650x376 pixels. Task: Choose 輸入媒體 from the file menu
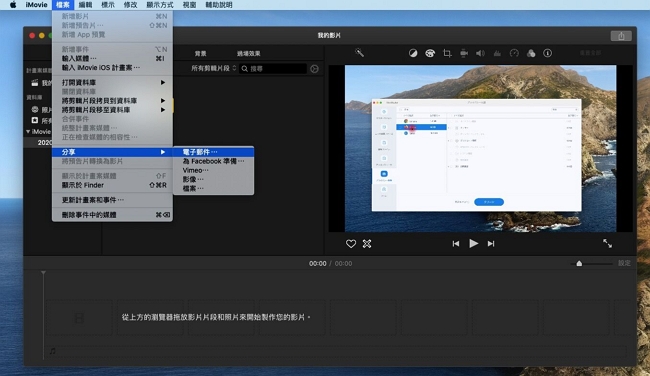(x=112, y=58)
